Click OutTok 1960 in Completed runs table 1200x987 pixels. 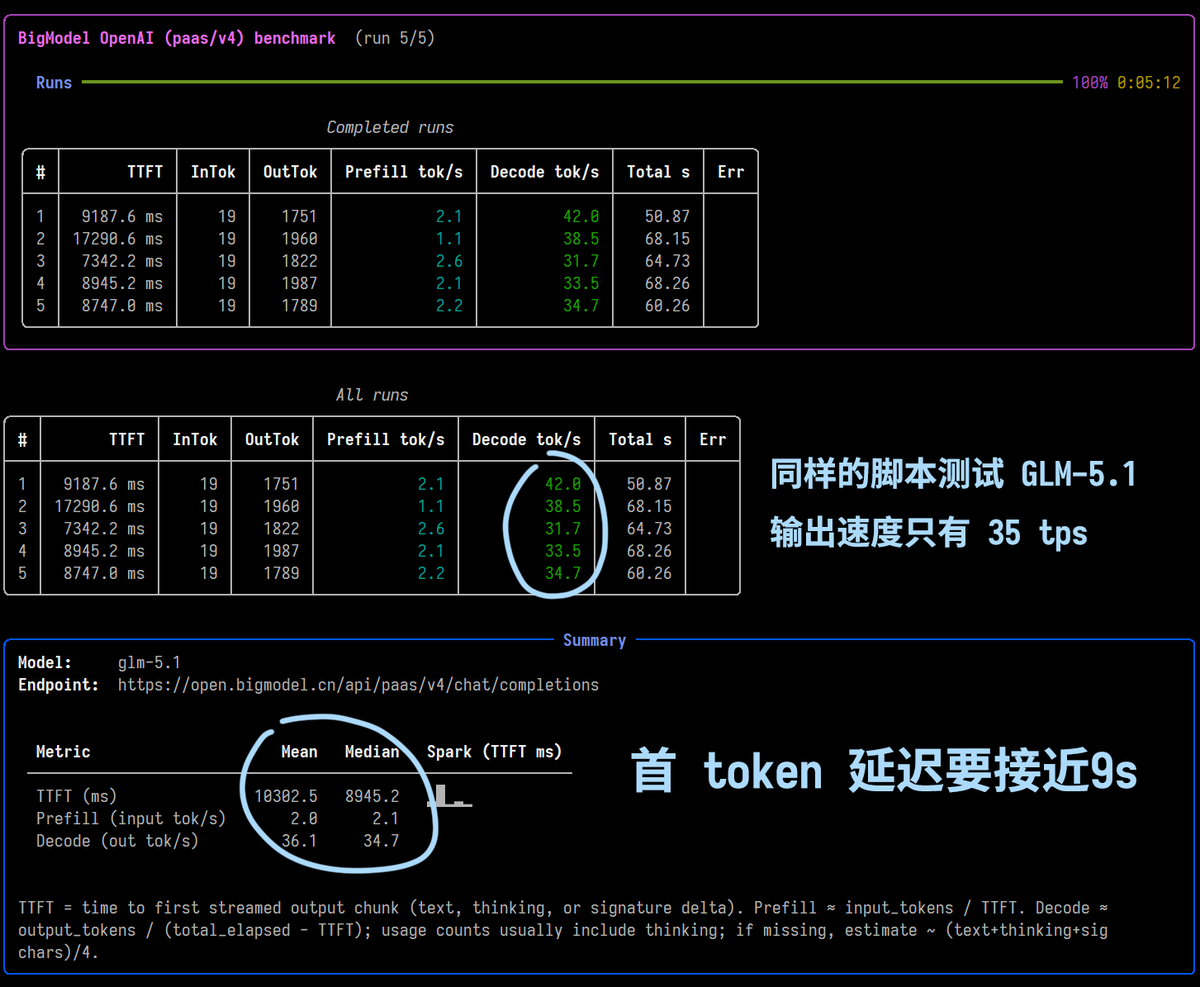299,239
